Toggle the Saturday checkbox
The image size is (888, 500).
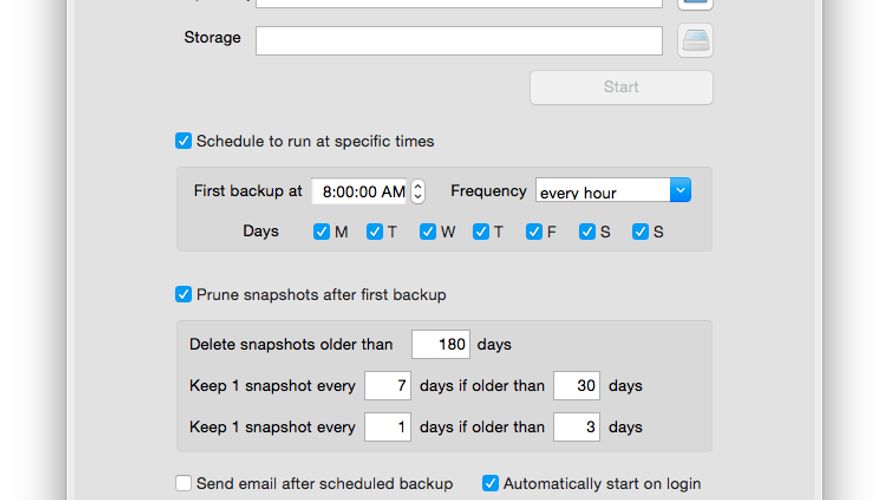click(587, 232)
